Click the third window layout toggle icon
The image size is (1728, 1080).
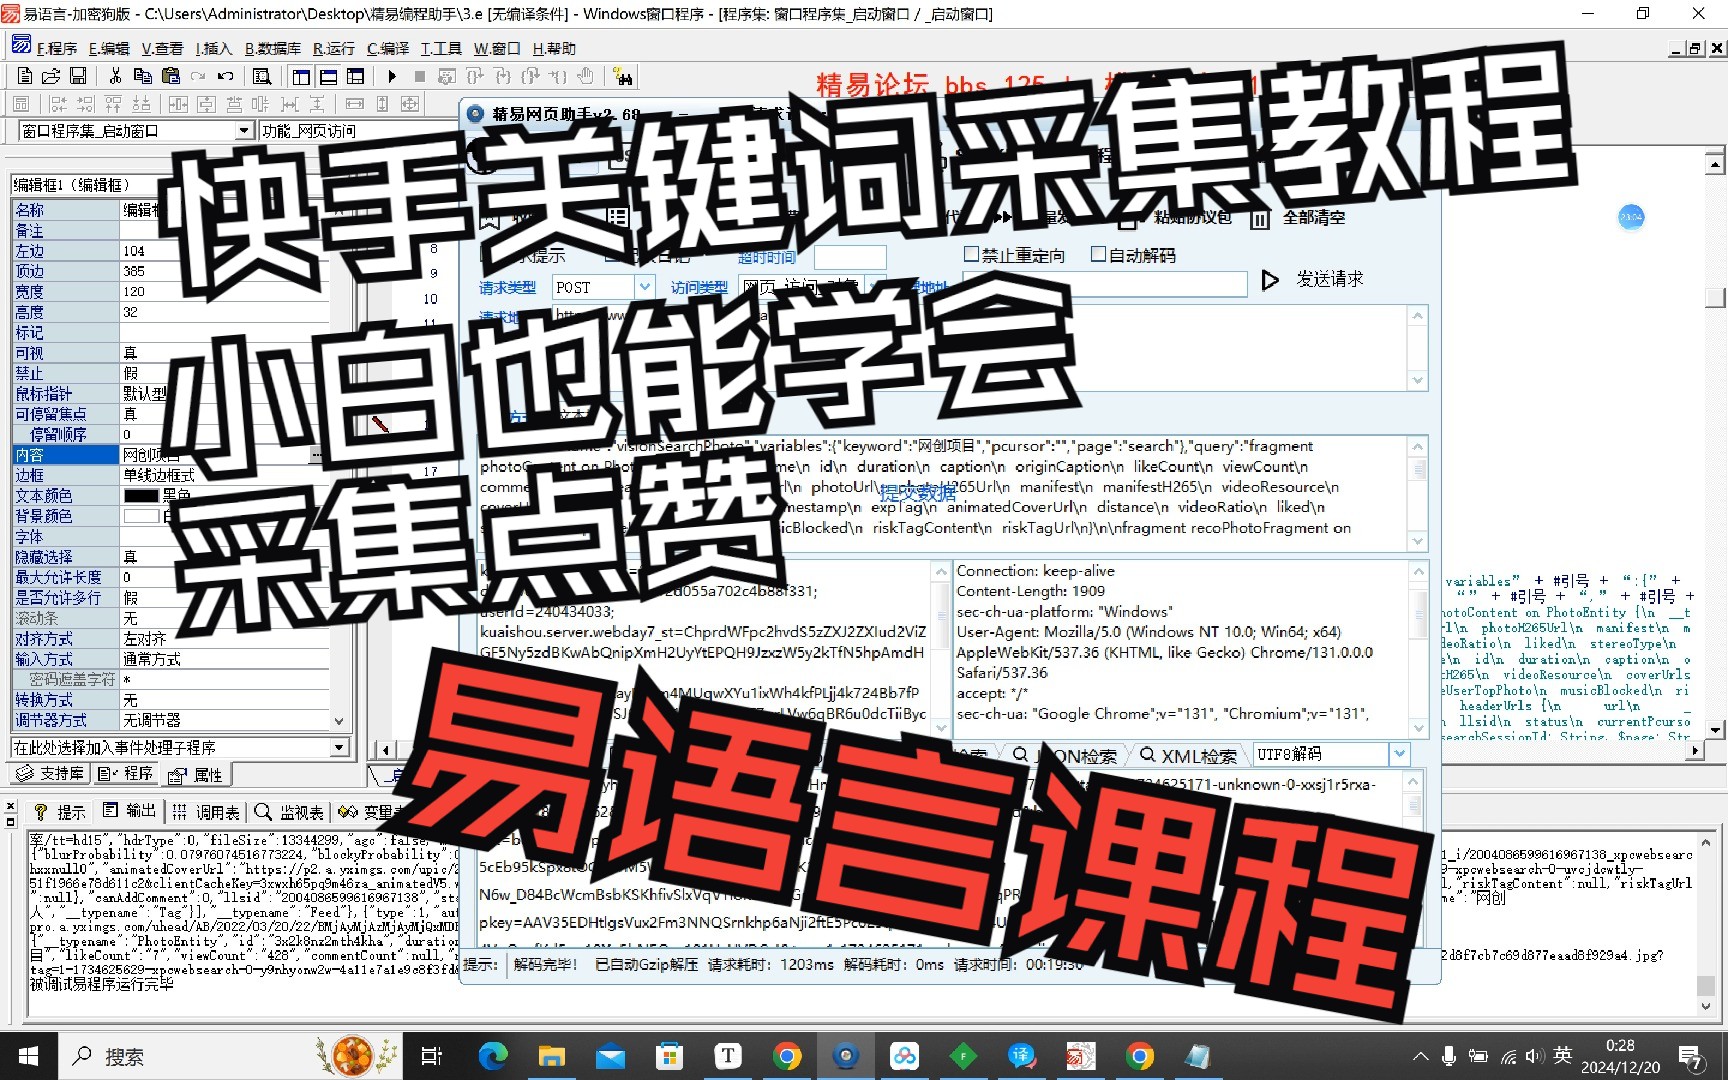pyautogui.click(x=355, y=76)
